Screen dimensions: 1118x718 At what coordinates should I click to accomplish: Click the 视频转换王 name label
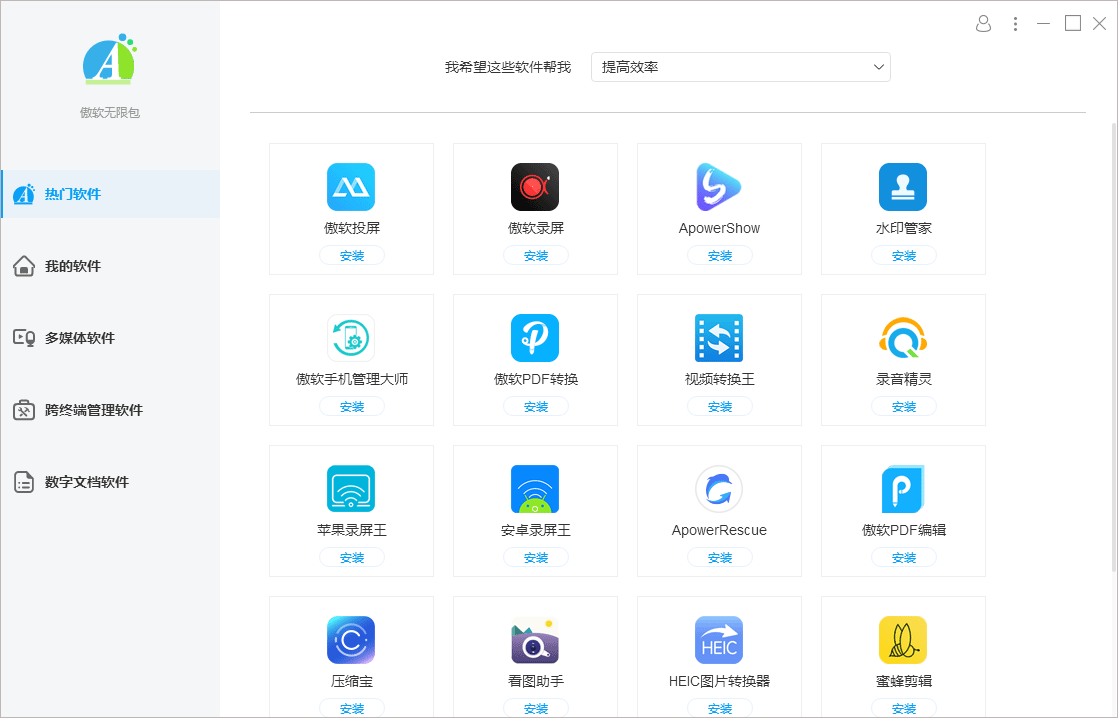pos(719,379)
